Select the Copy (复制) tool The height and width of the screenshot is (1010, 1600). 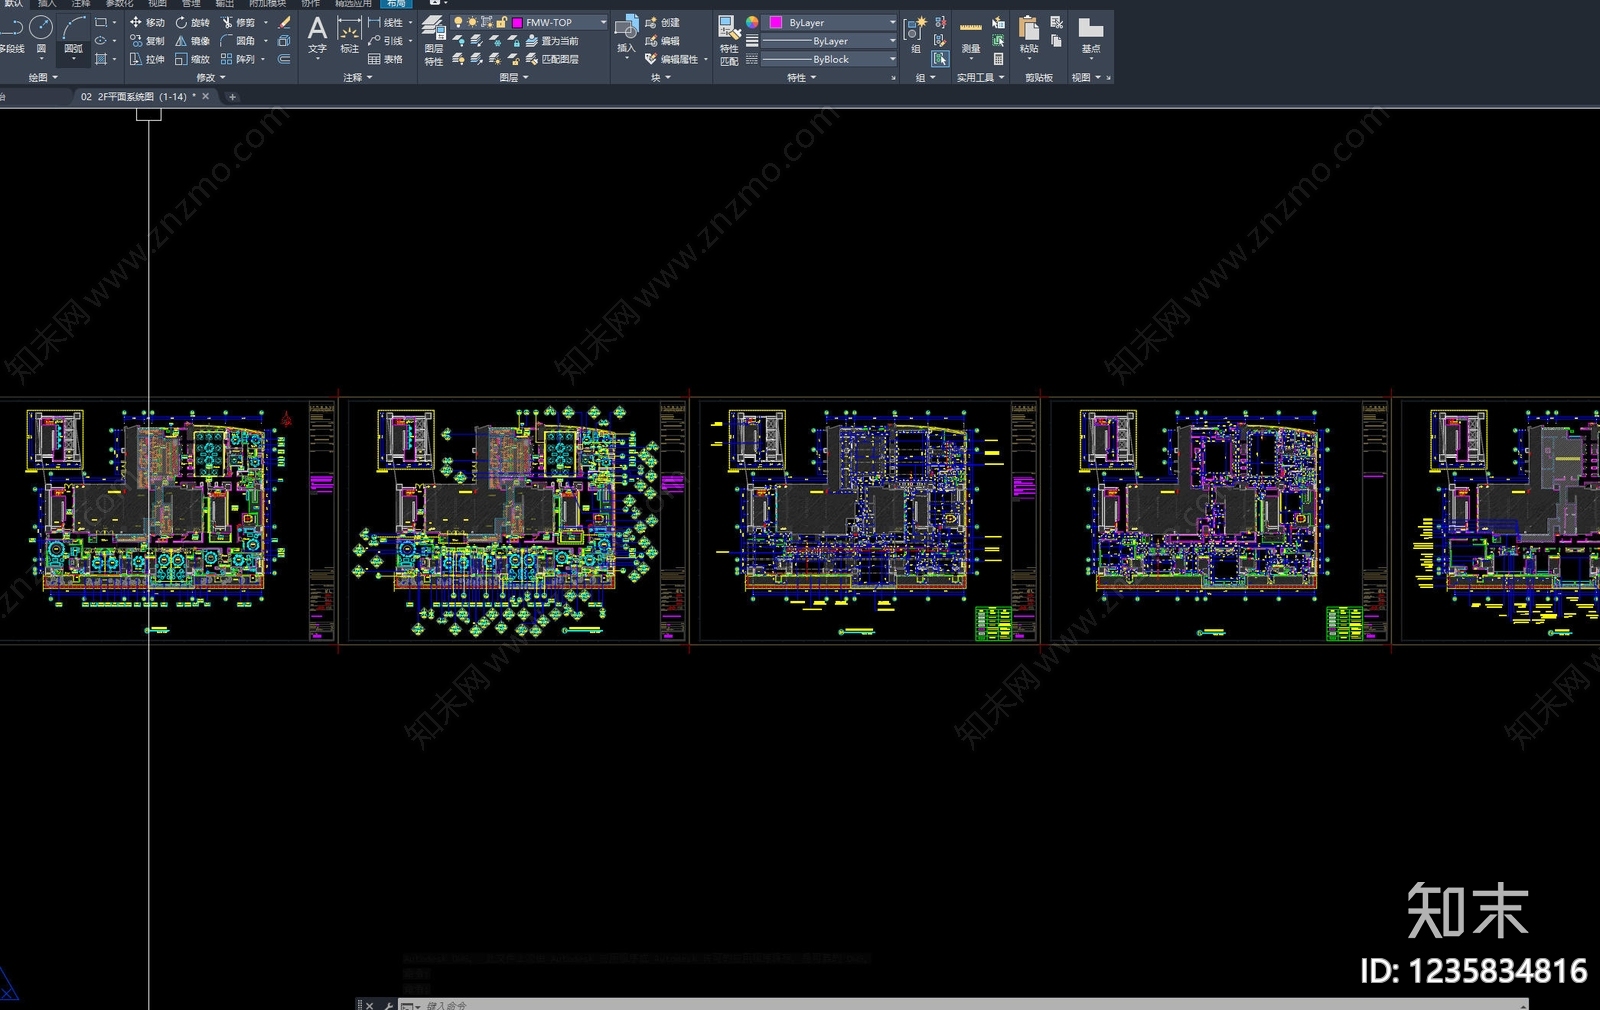147,41
